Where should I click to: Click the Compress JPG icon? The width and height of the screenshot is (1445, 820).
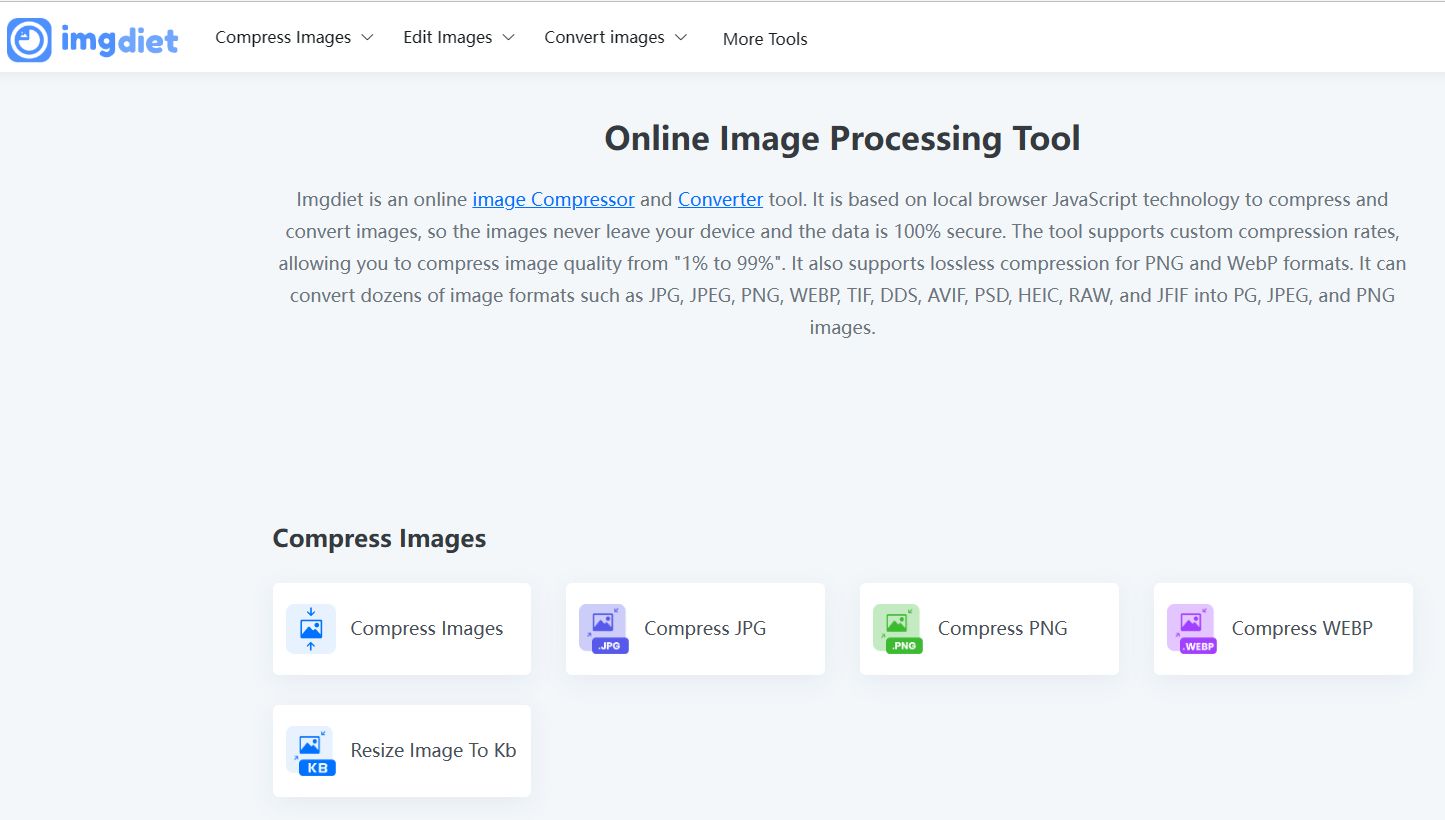tap(604, 629)
